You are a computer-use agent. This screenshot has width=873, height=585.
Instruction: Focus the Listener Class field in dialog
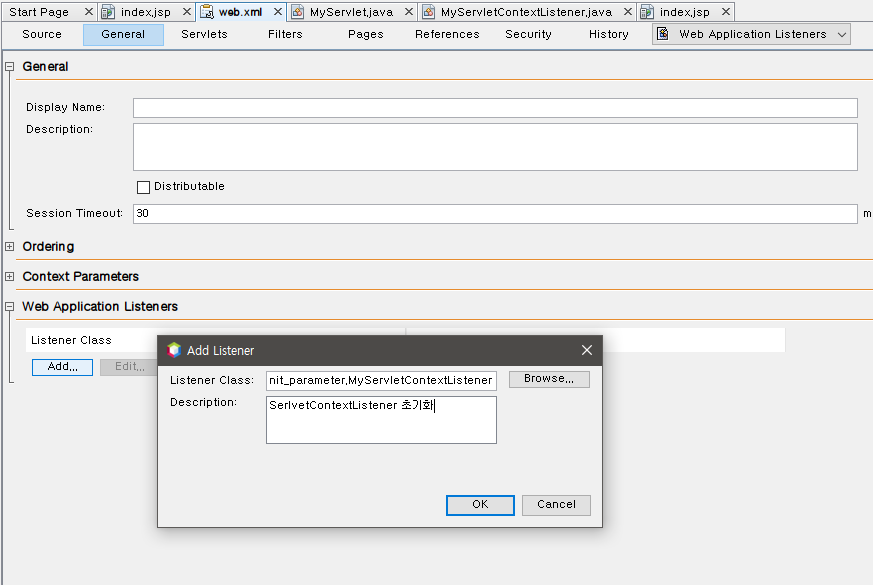pyautogui.click(x=381, y=380)
